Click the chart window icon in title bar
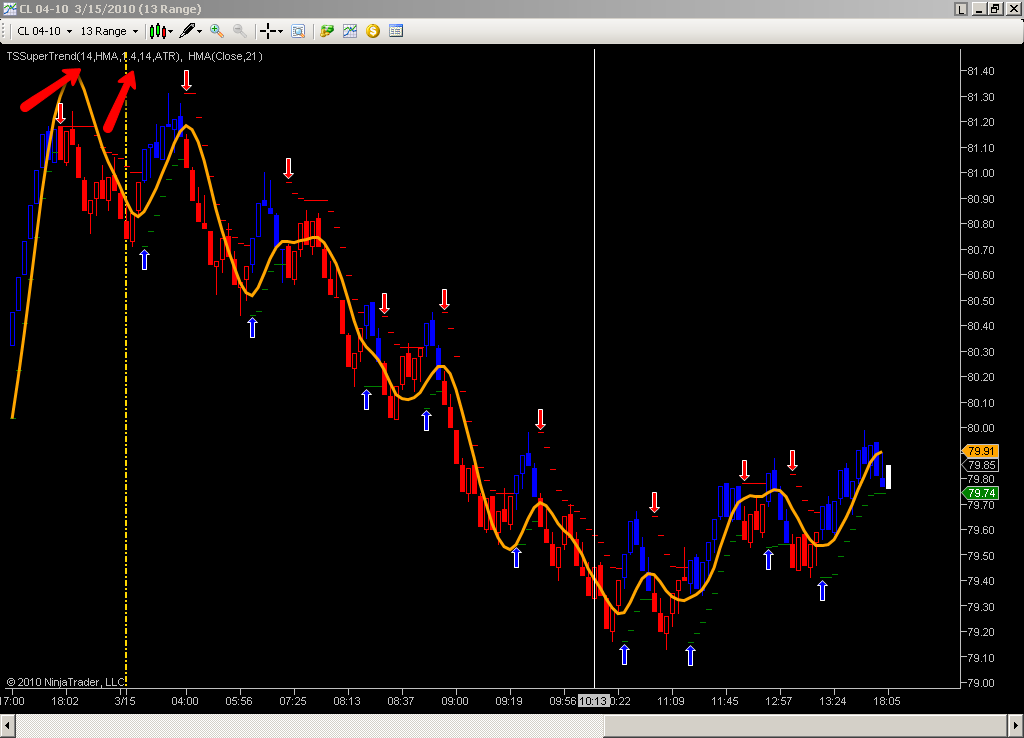1024x738 pixels. click(x=9, y=9)
